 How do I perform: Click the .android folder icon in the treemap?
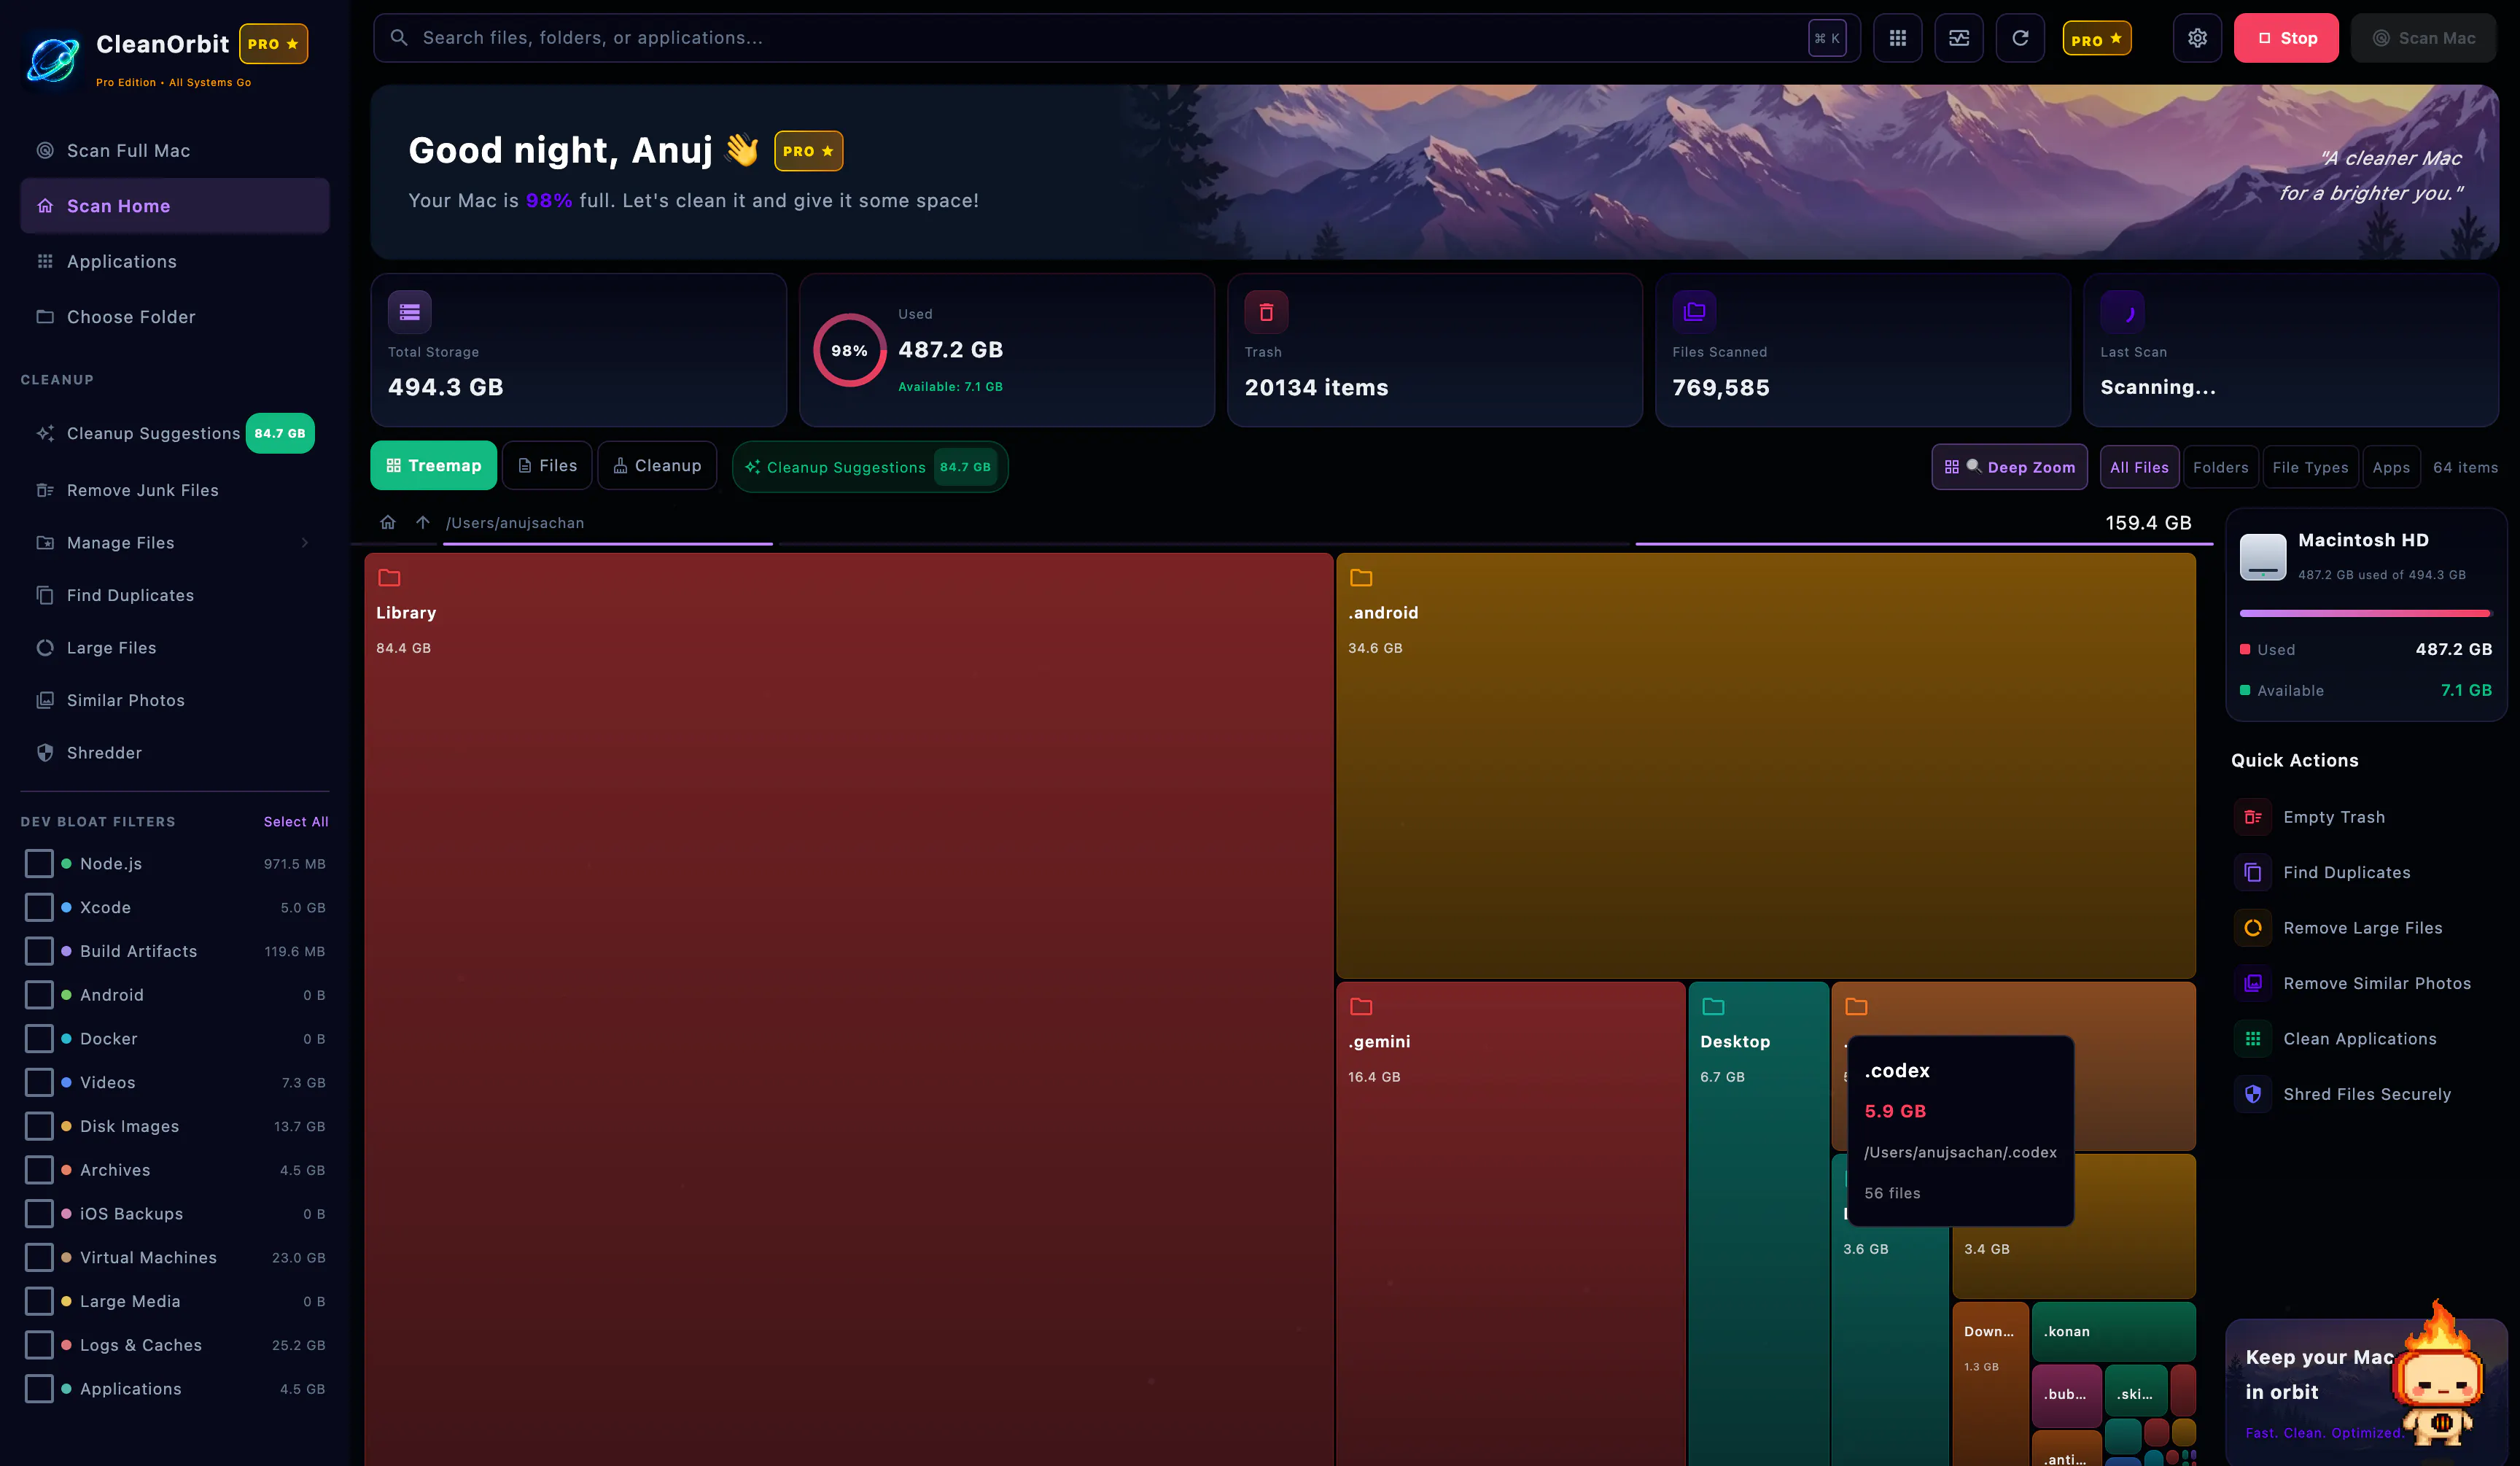pos(1361,578)
